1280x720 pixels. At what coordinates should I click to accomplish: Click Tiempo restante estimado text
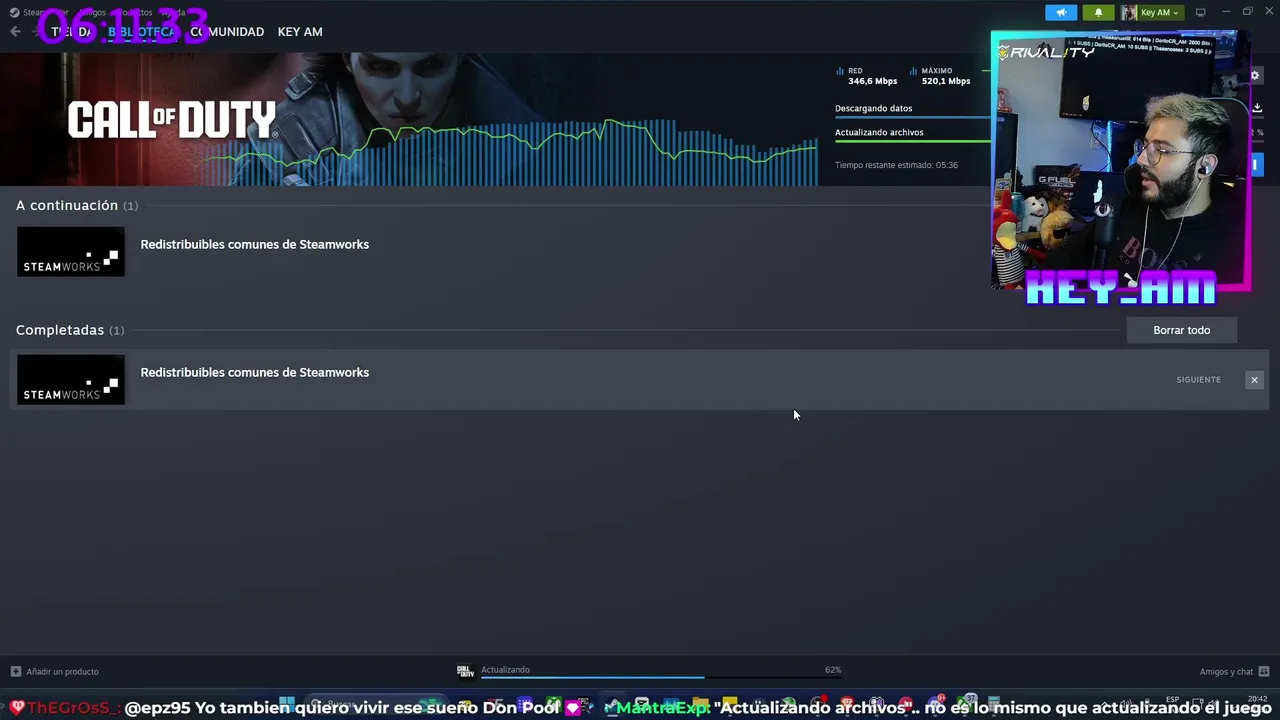tap(896, 165)
